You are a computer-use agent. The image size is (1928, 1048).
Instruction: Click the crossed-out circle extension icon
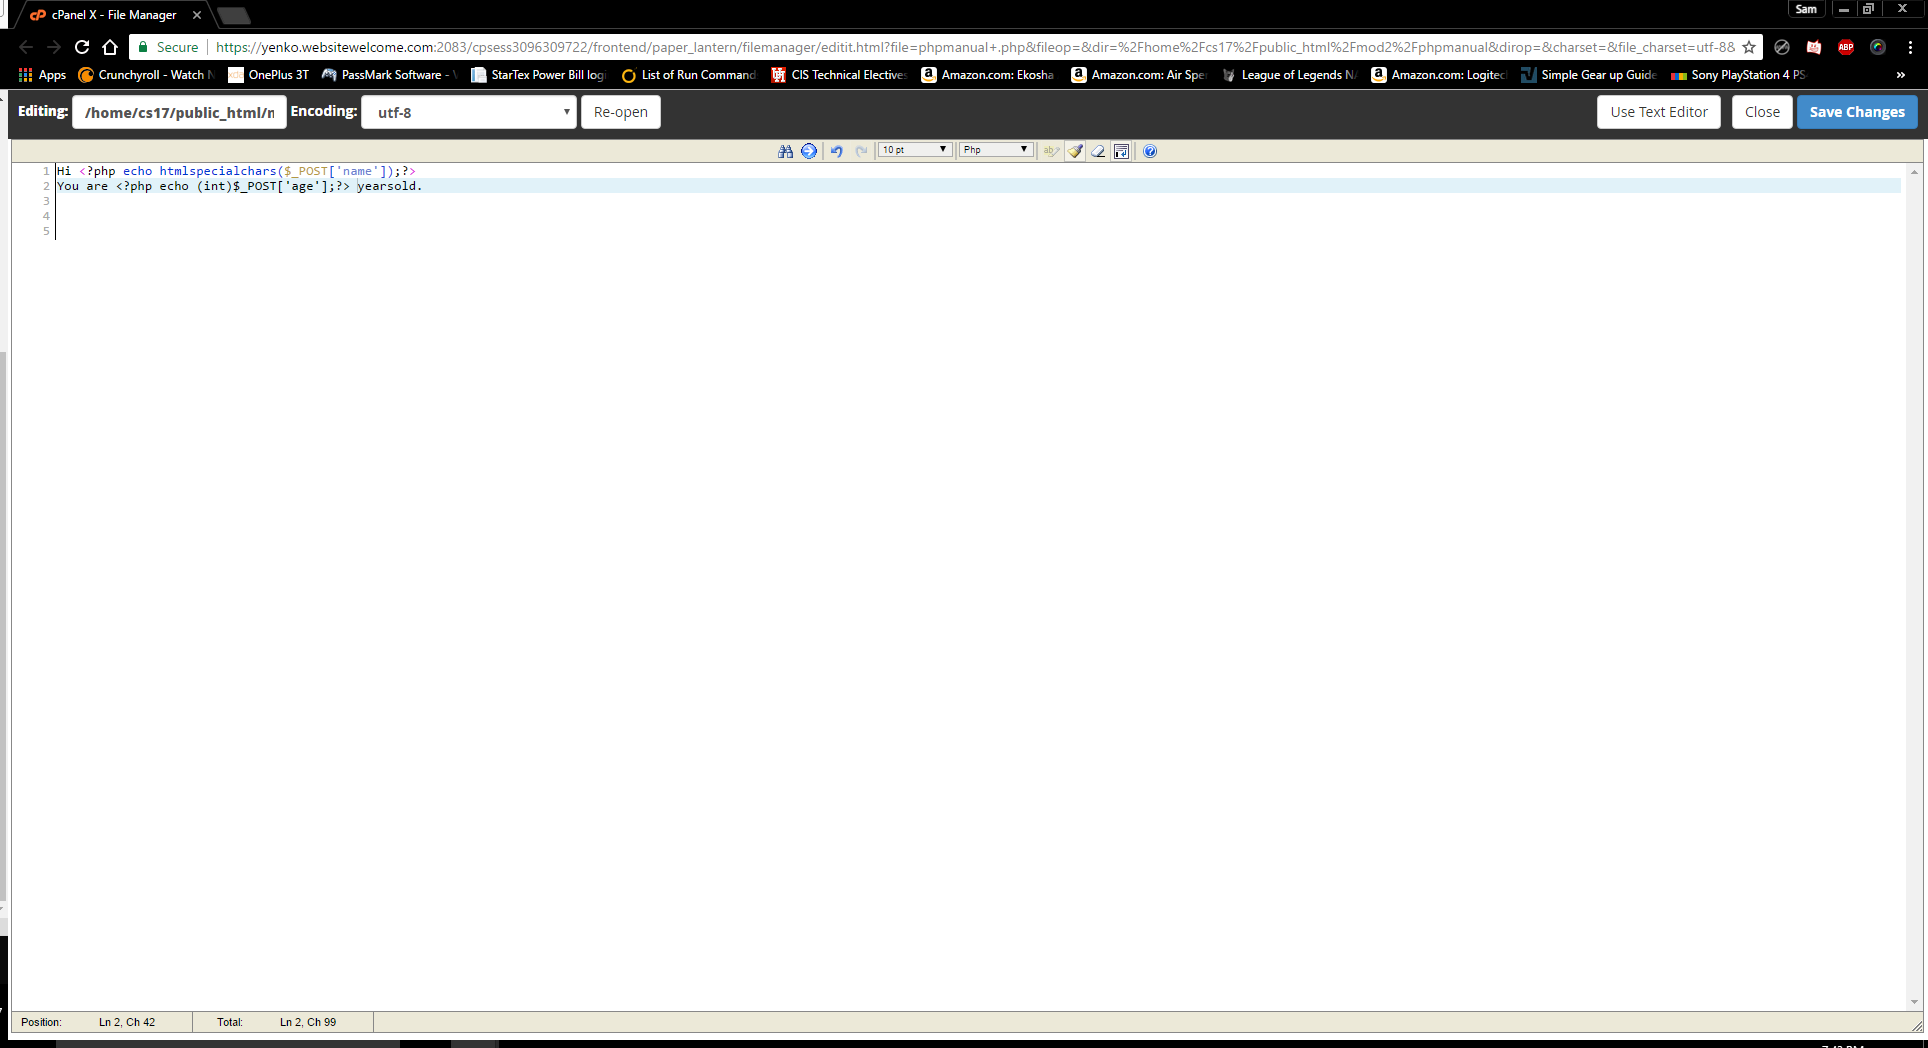point(1782,47)
